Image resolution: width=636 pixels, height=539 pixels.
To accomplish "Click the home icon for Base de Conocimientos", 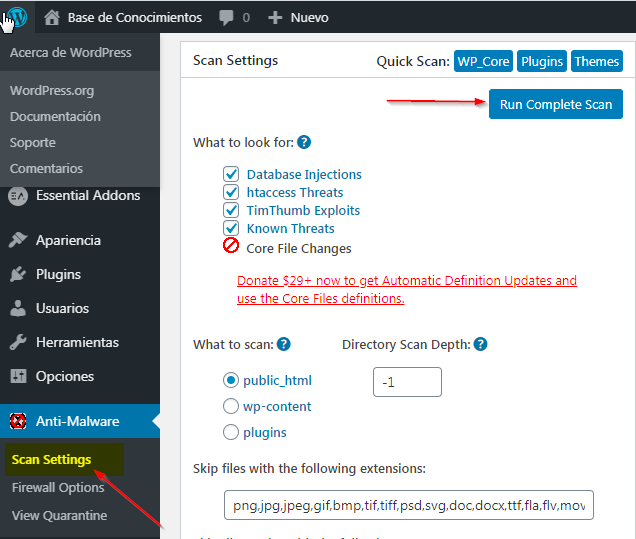I will point(52,17).
